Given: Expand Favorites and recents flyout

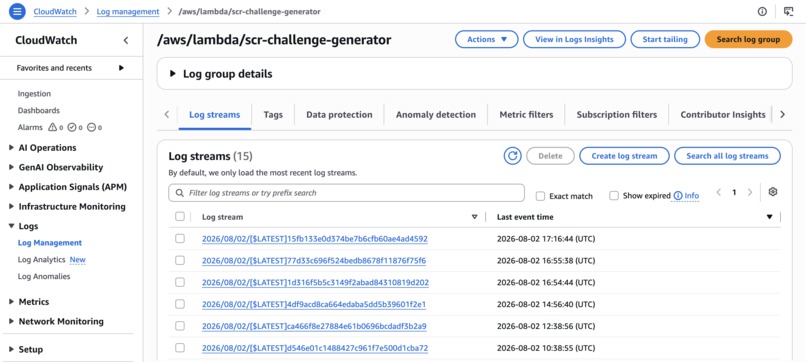Looking at the screenshot, I should 121,68.
